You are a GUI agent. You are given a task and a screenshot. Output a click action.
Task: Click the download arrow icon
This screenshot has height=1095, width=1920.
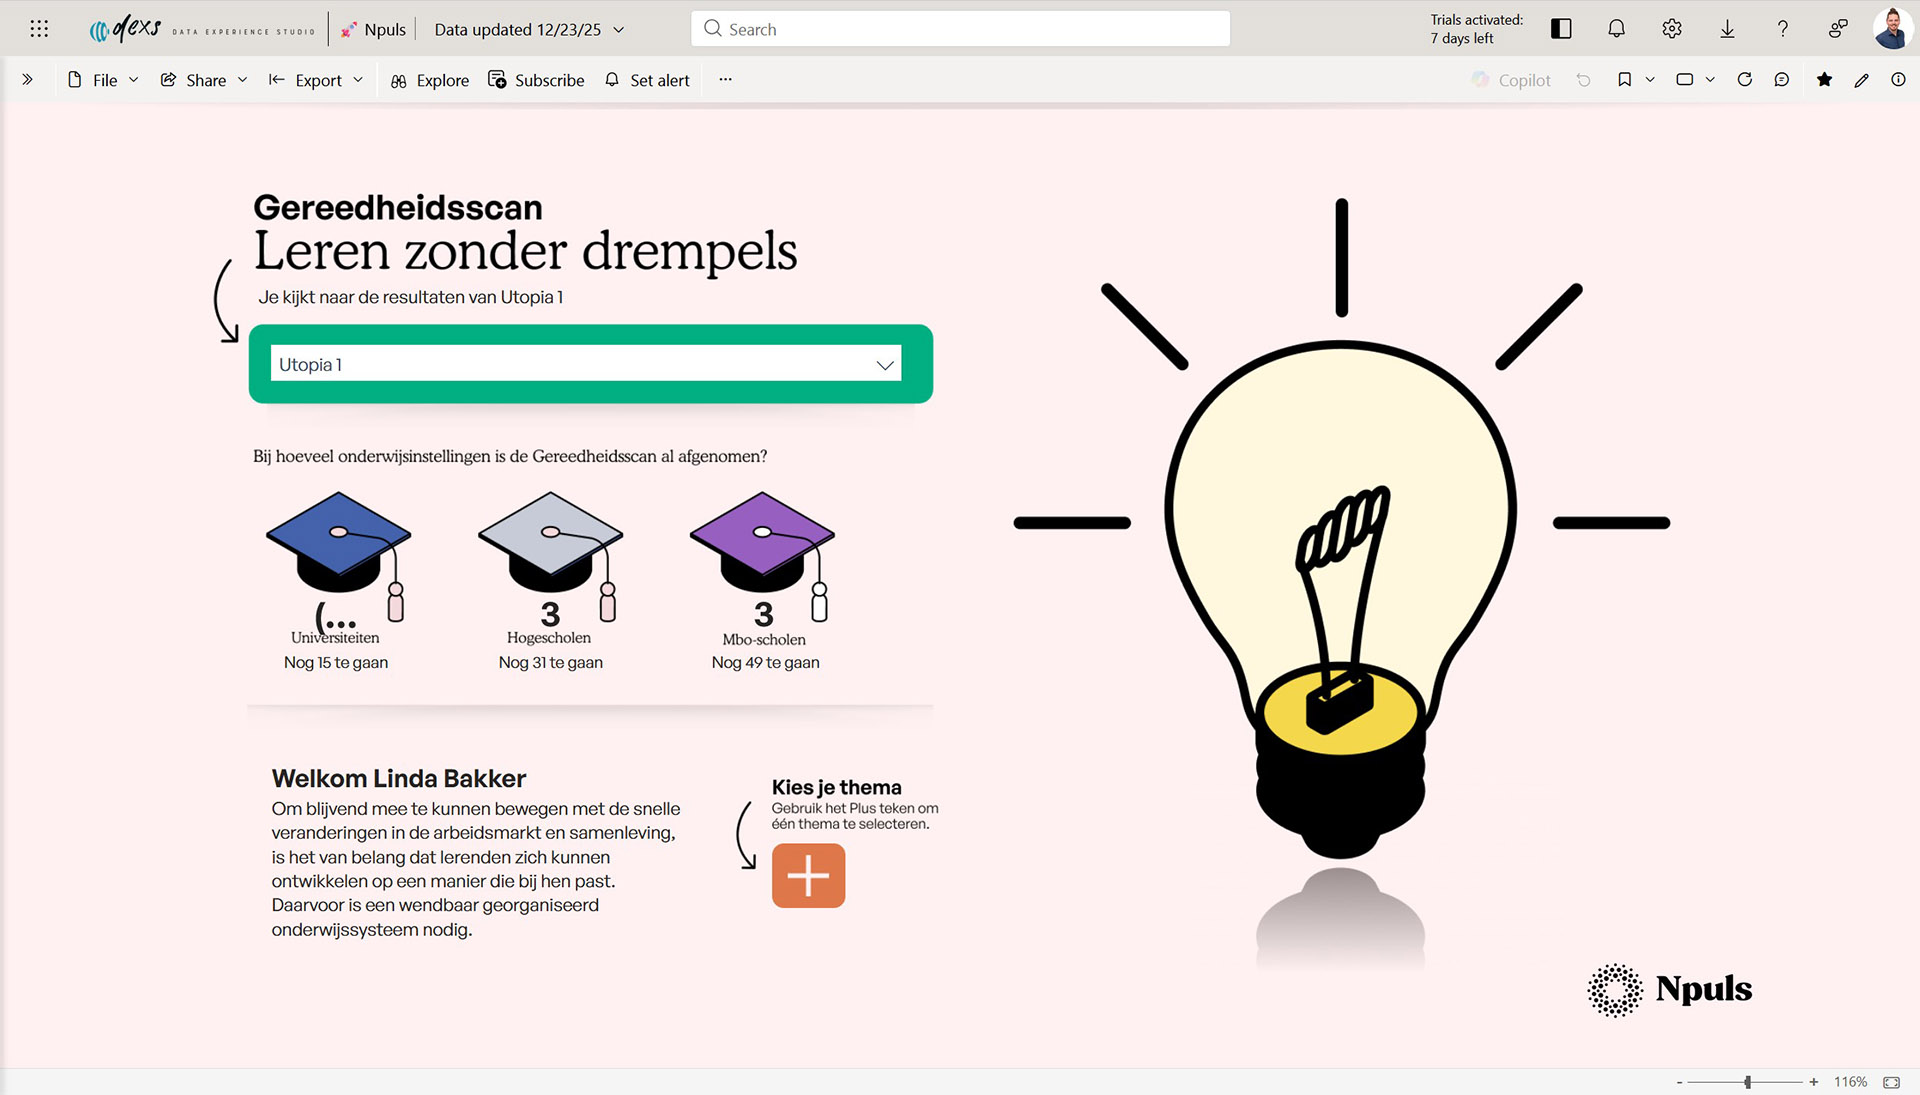1727,29
